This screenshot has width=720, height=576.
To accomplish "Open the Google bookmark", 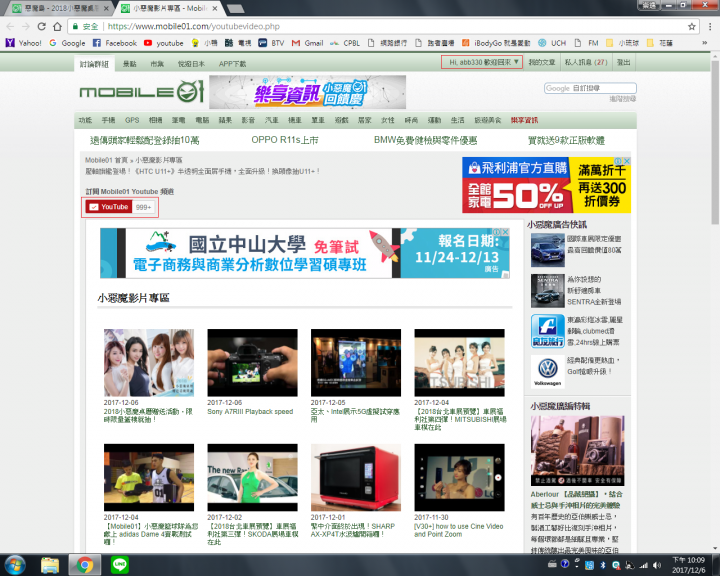I will 67,43.
